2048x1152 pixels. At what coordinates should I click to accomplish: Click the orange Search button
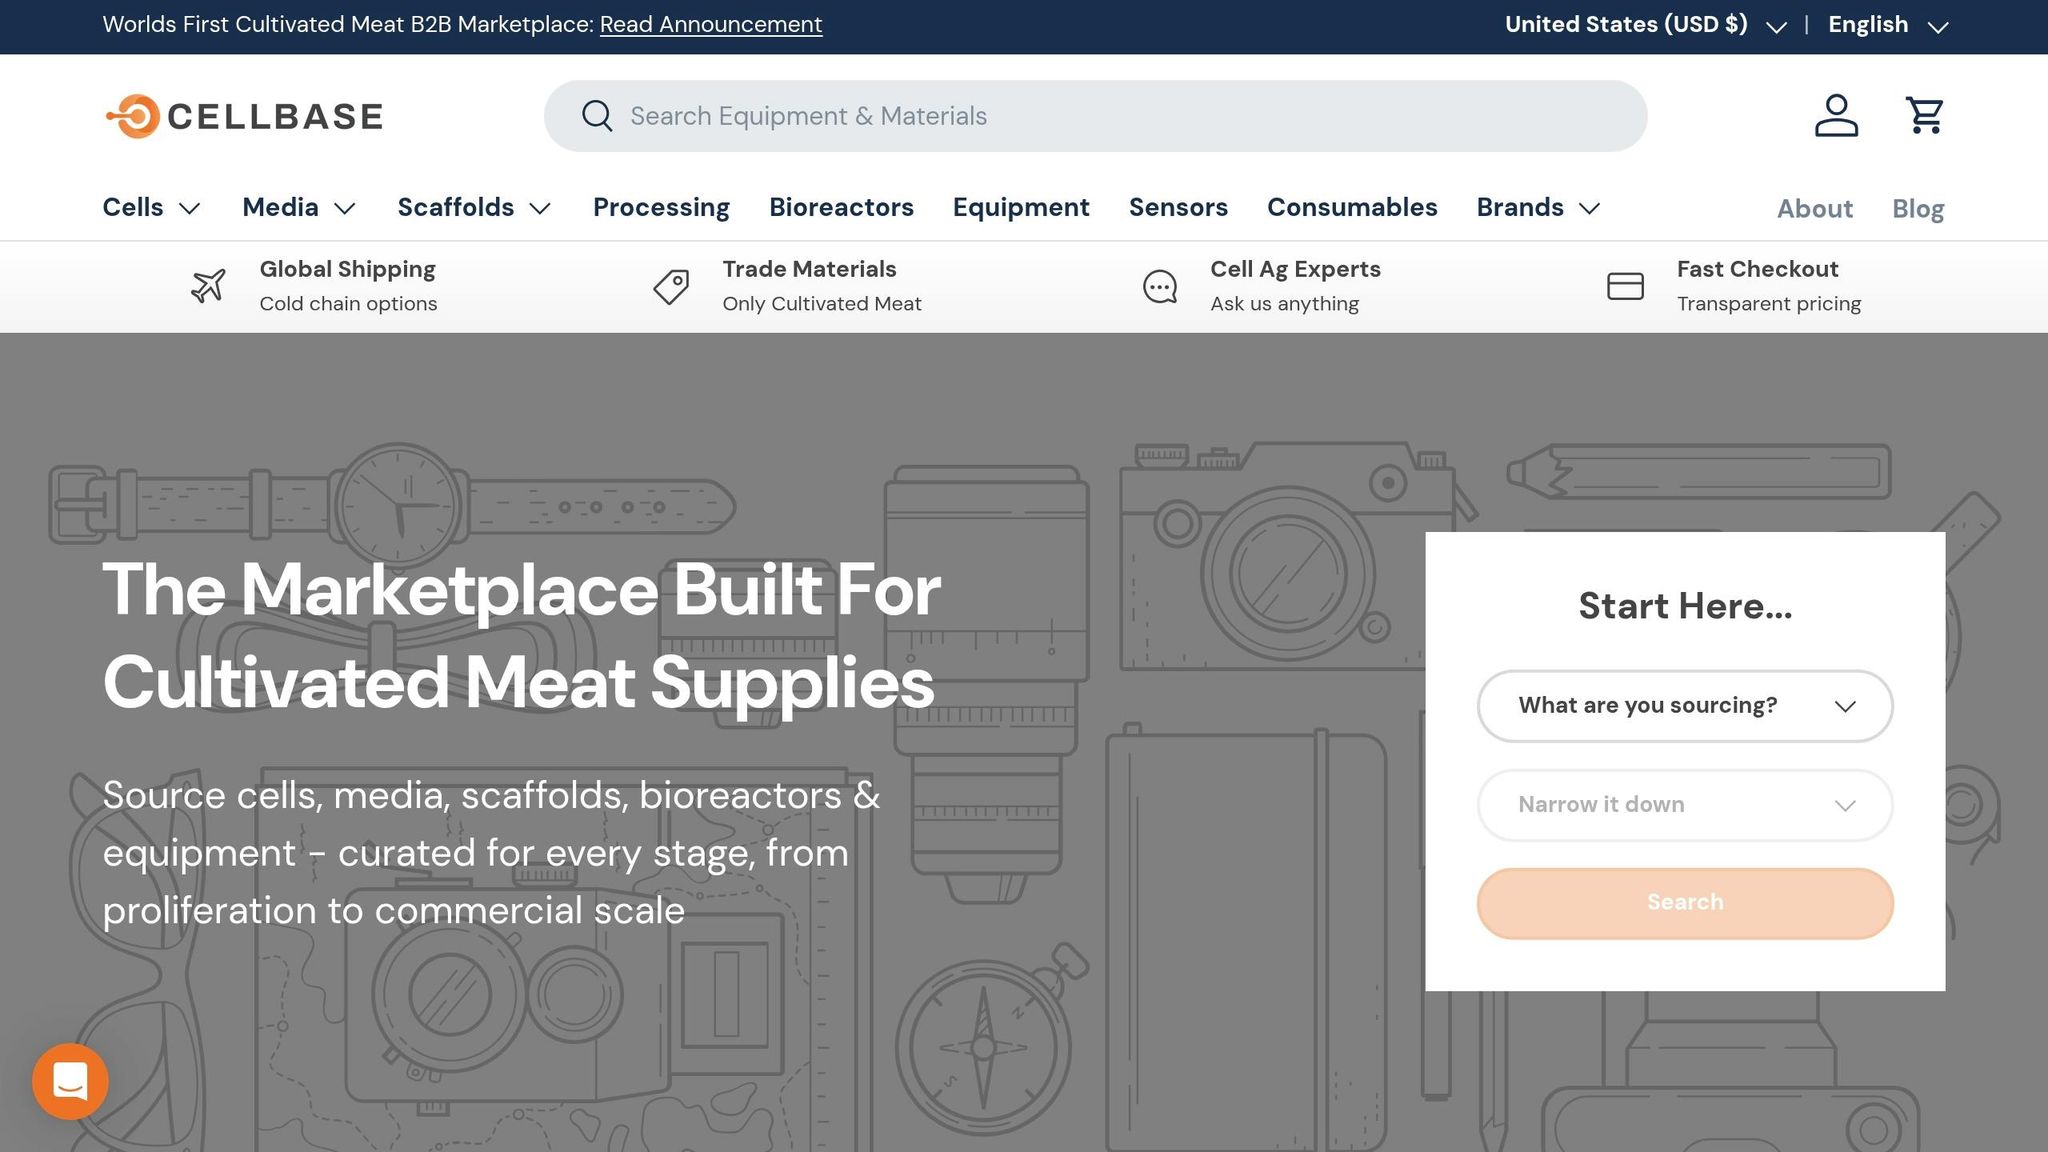click(x=1685, y=903)
